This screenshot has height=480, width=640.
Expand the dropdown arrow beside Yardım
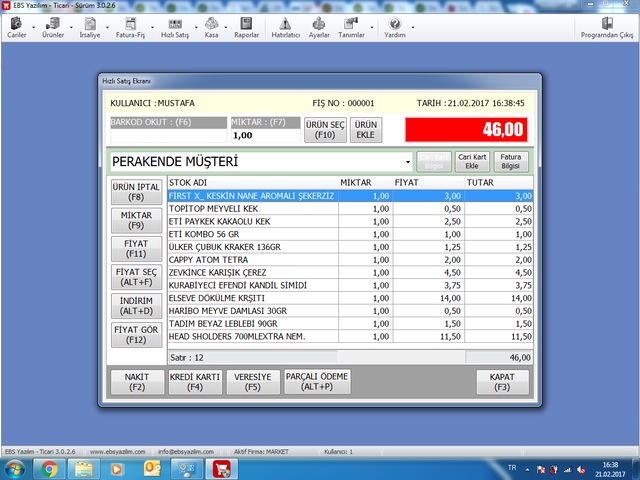tap(413, 28)
